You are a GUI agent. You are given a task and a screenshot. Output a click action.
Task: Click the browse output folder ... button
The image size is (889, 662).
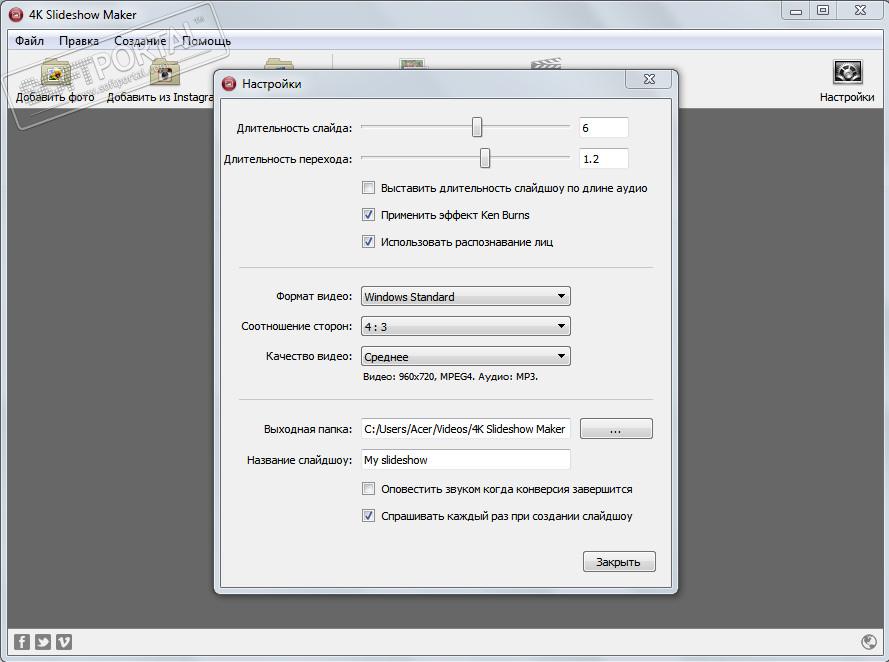[616, 428]
